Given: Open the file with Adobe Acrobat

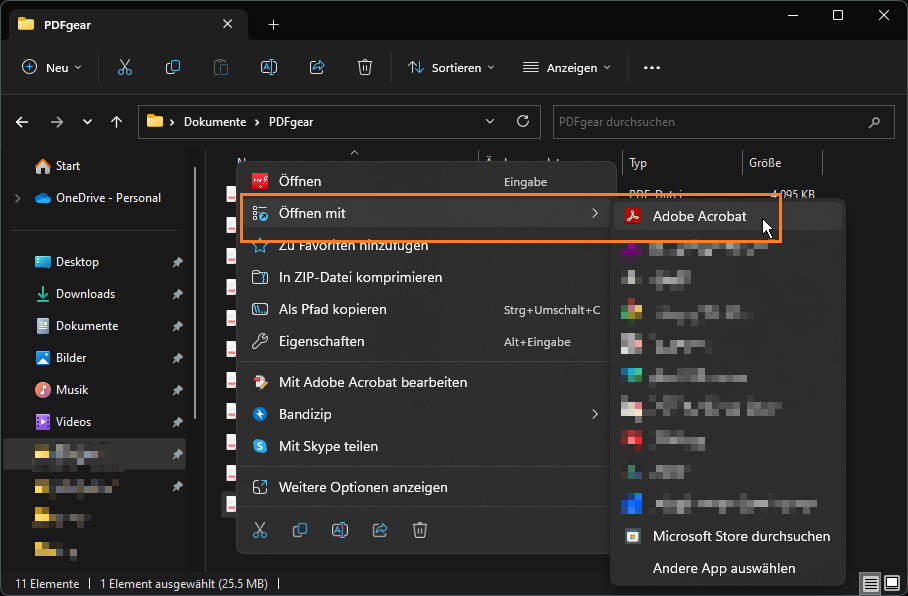Looking at the screenshot, I should point(700,216).
